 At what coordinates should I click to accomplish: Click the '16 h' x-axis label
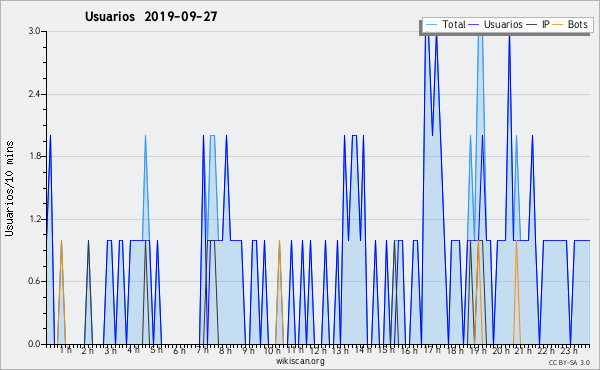(x=409, y=351)
